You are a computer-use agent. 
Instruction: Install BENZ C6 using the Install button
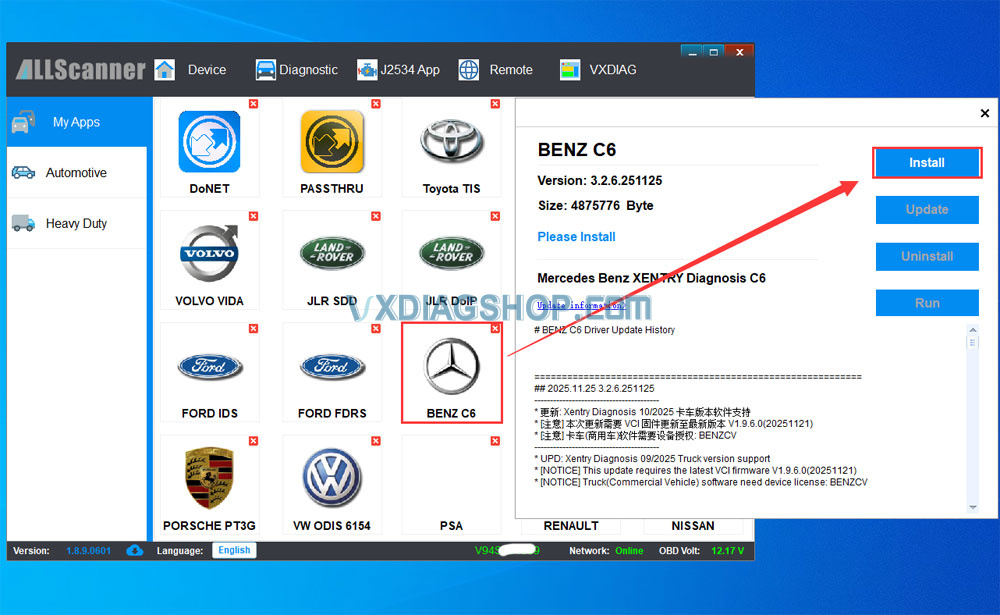pyautogui.click(x=926, y=162)
